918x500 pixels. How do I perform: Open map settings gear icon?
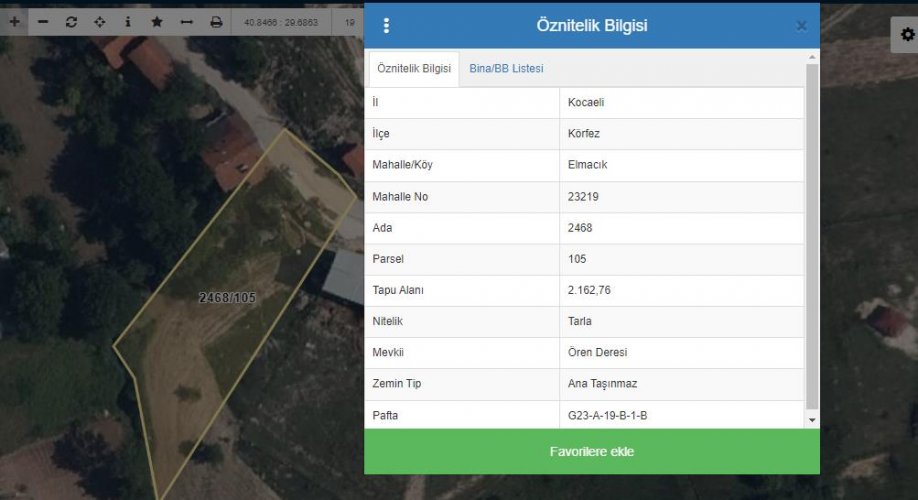[907, 35]
